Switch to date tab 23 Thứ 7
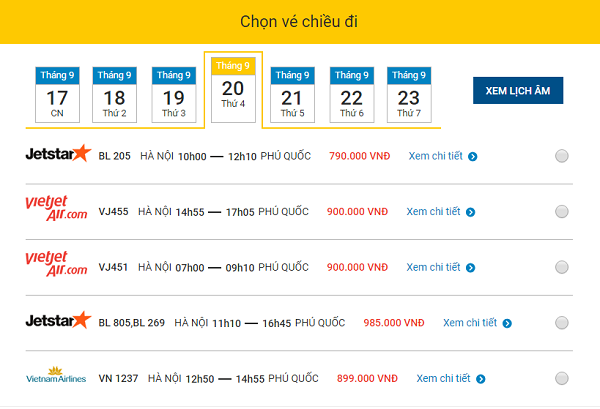Screen dimensions: 600x409 click(409, 95)
